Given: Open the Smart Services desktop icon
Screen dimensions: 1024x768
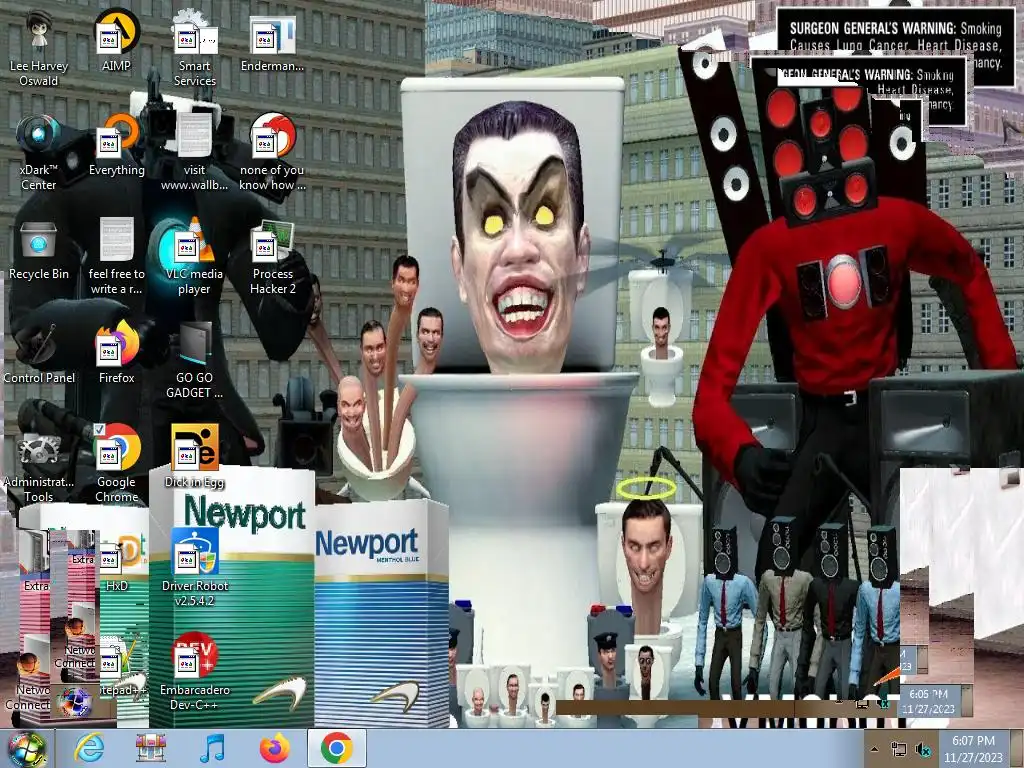Looking at the screenshot, I should coord(195,49).
